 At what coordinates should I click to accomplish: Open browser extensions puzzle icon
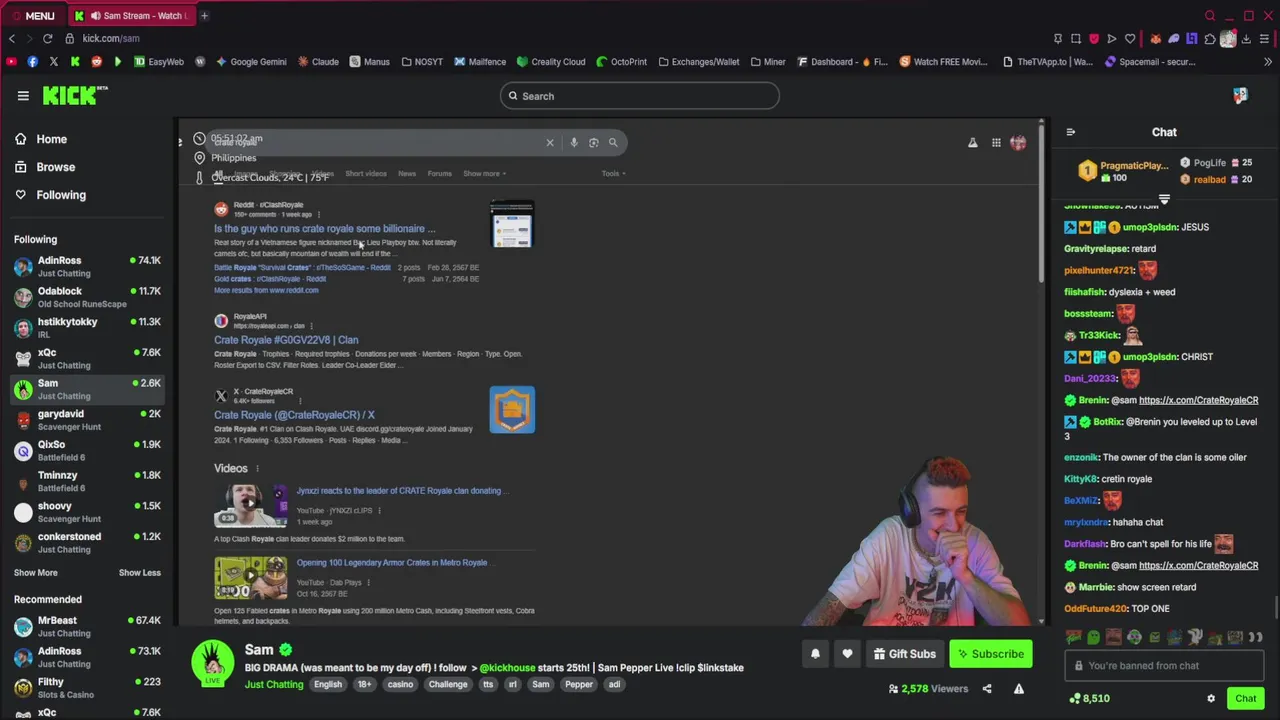[x=1210, y=38]
